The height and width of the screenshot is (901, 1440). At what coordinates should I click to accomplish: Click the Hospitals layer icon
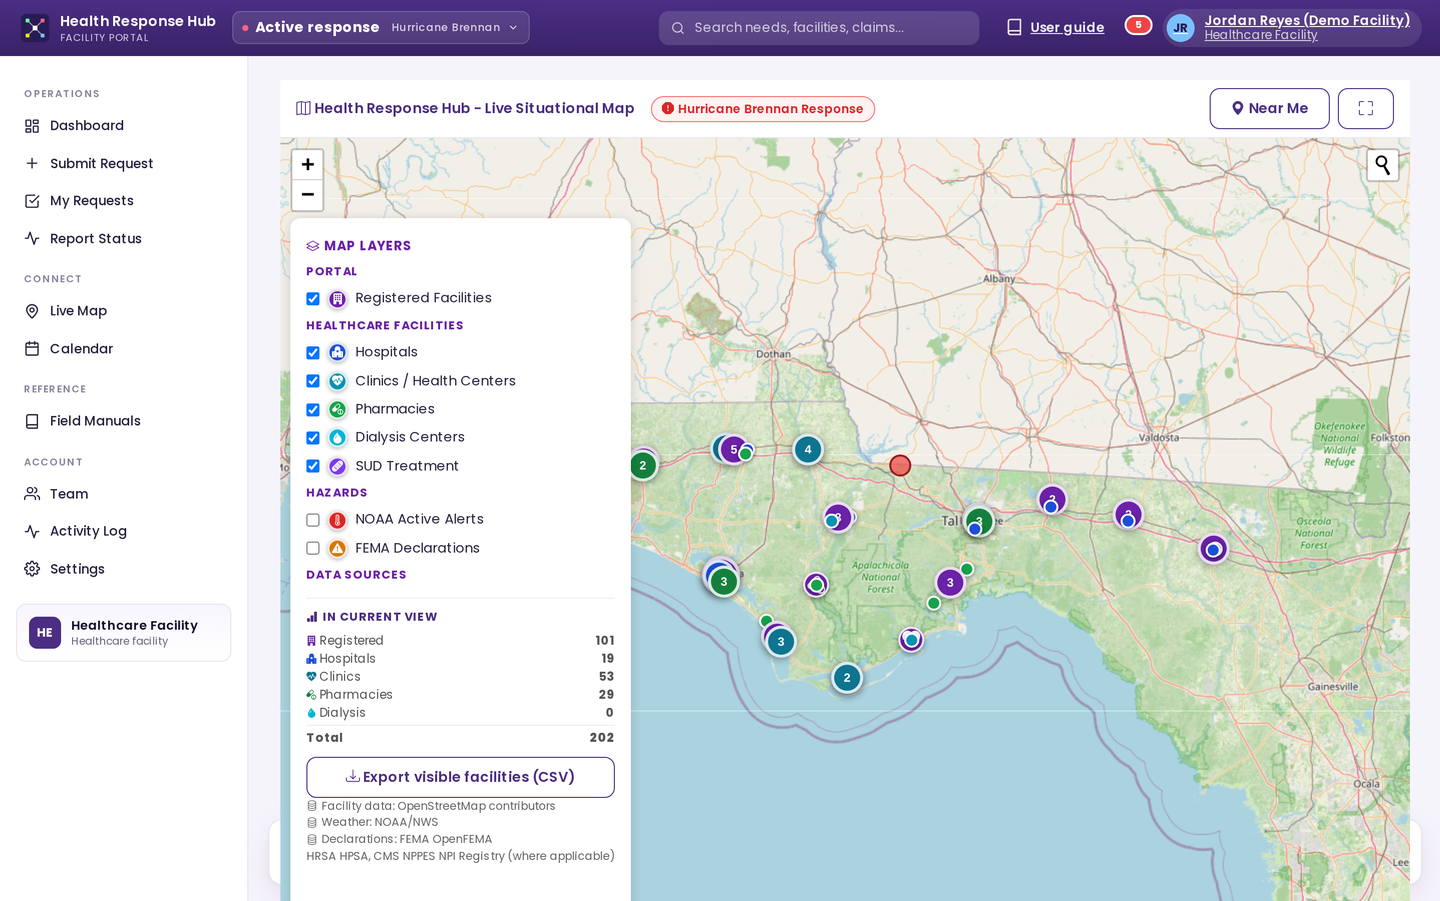click(338, 352)
